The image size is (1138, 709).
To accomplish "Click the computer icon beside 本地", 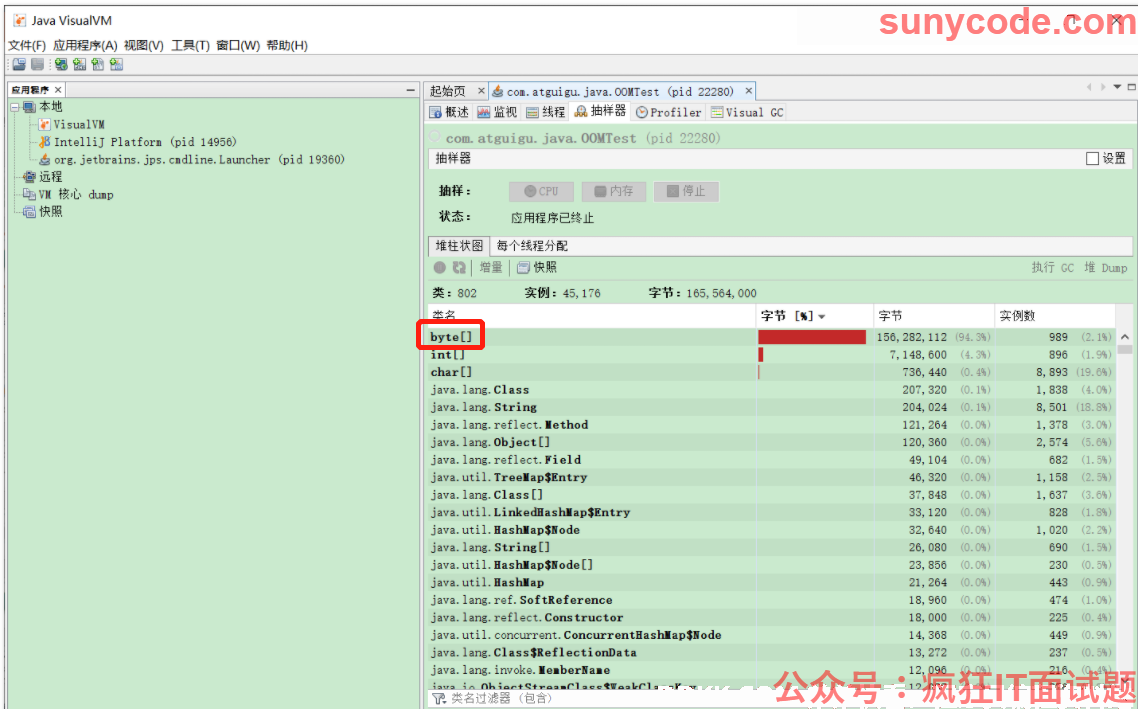I will click(x=29, y=107).
